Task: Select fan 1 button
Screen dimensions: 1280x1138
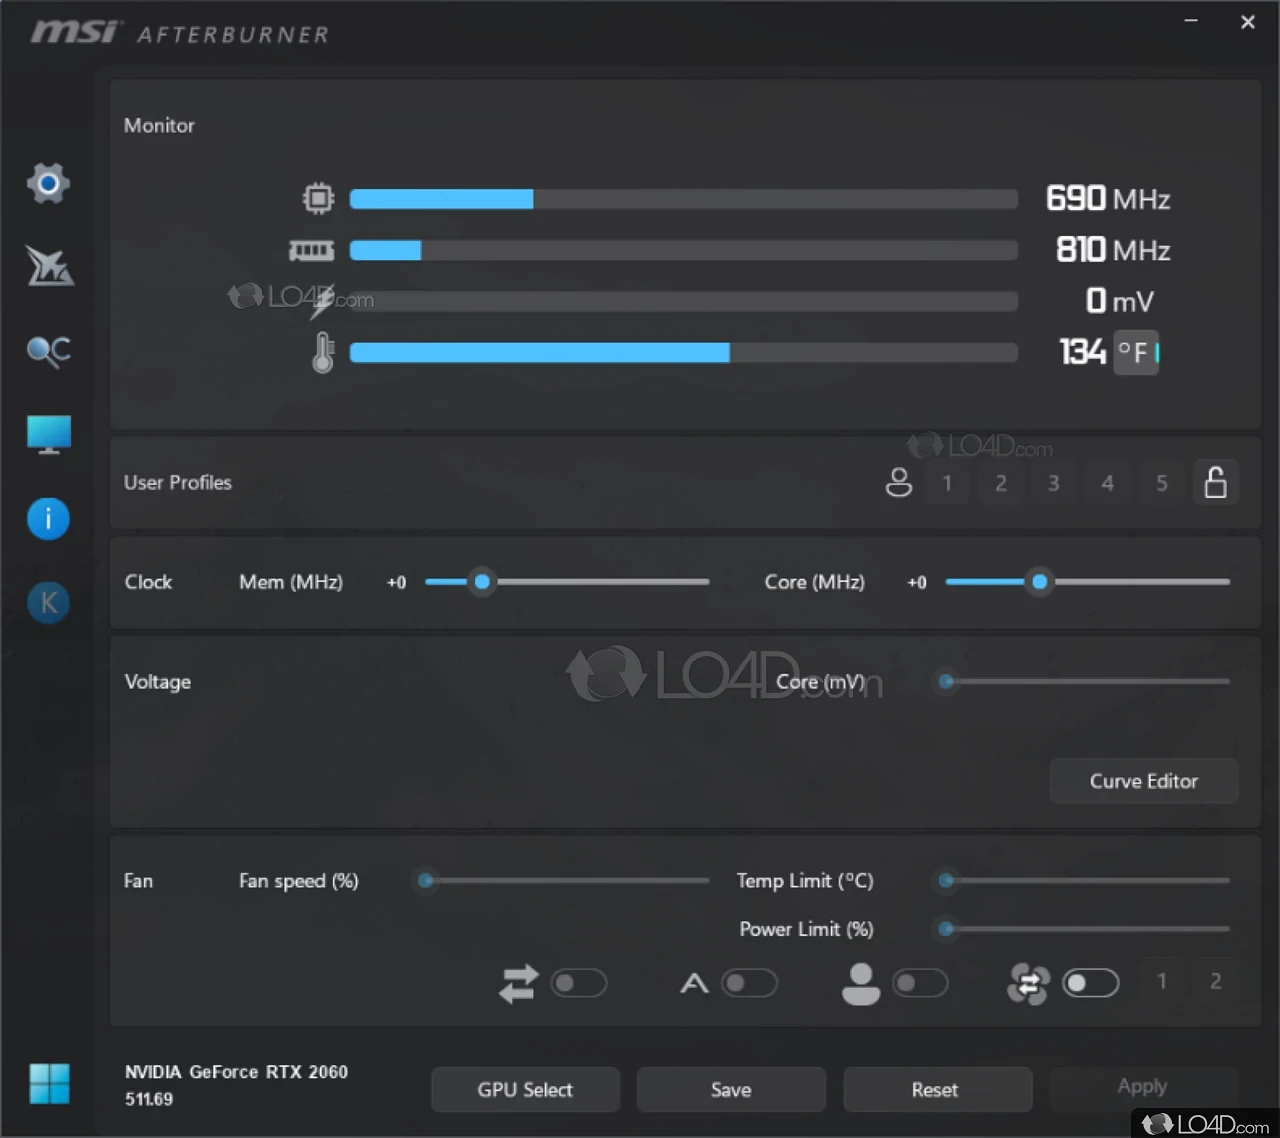Action: click(1162, 981)
